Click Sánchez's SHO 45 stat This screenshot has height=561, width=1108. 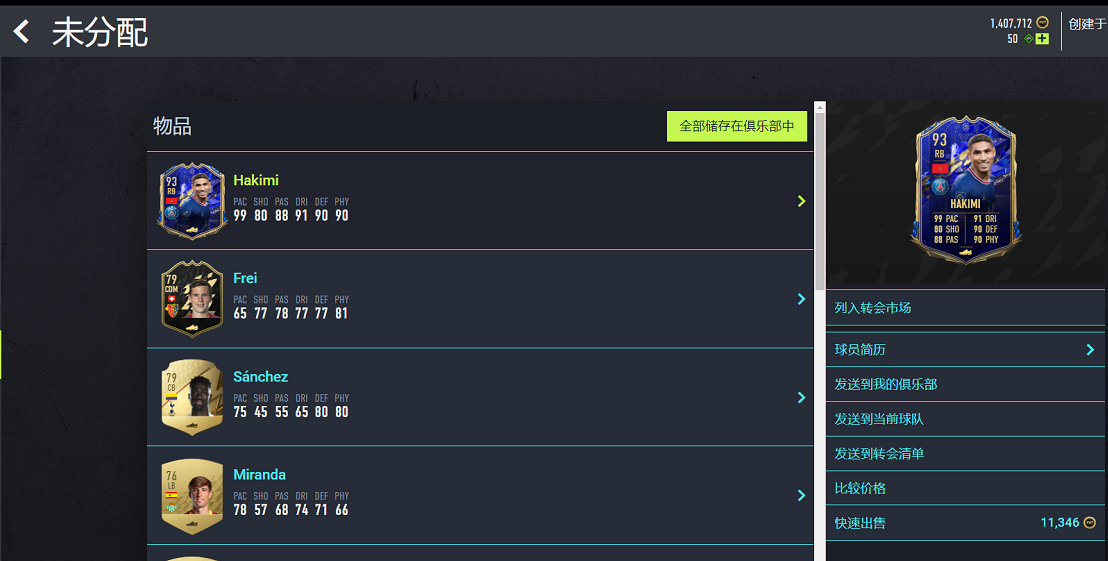pyautogui.click(x=261, y=405)
